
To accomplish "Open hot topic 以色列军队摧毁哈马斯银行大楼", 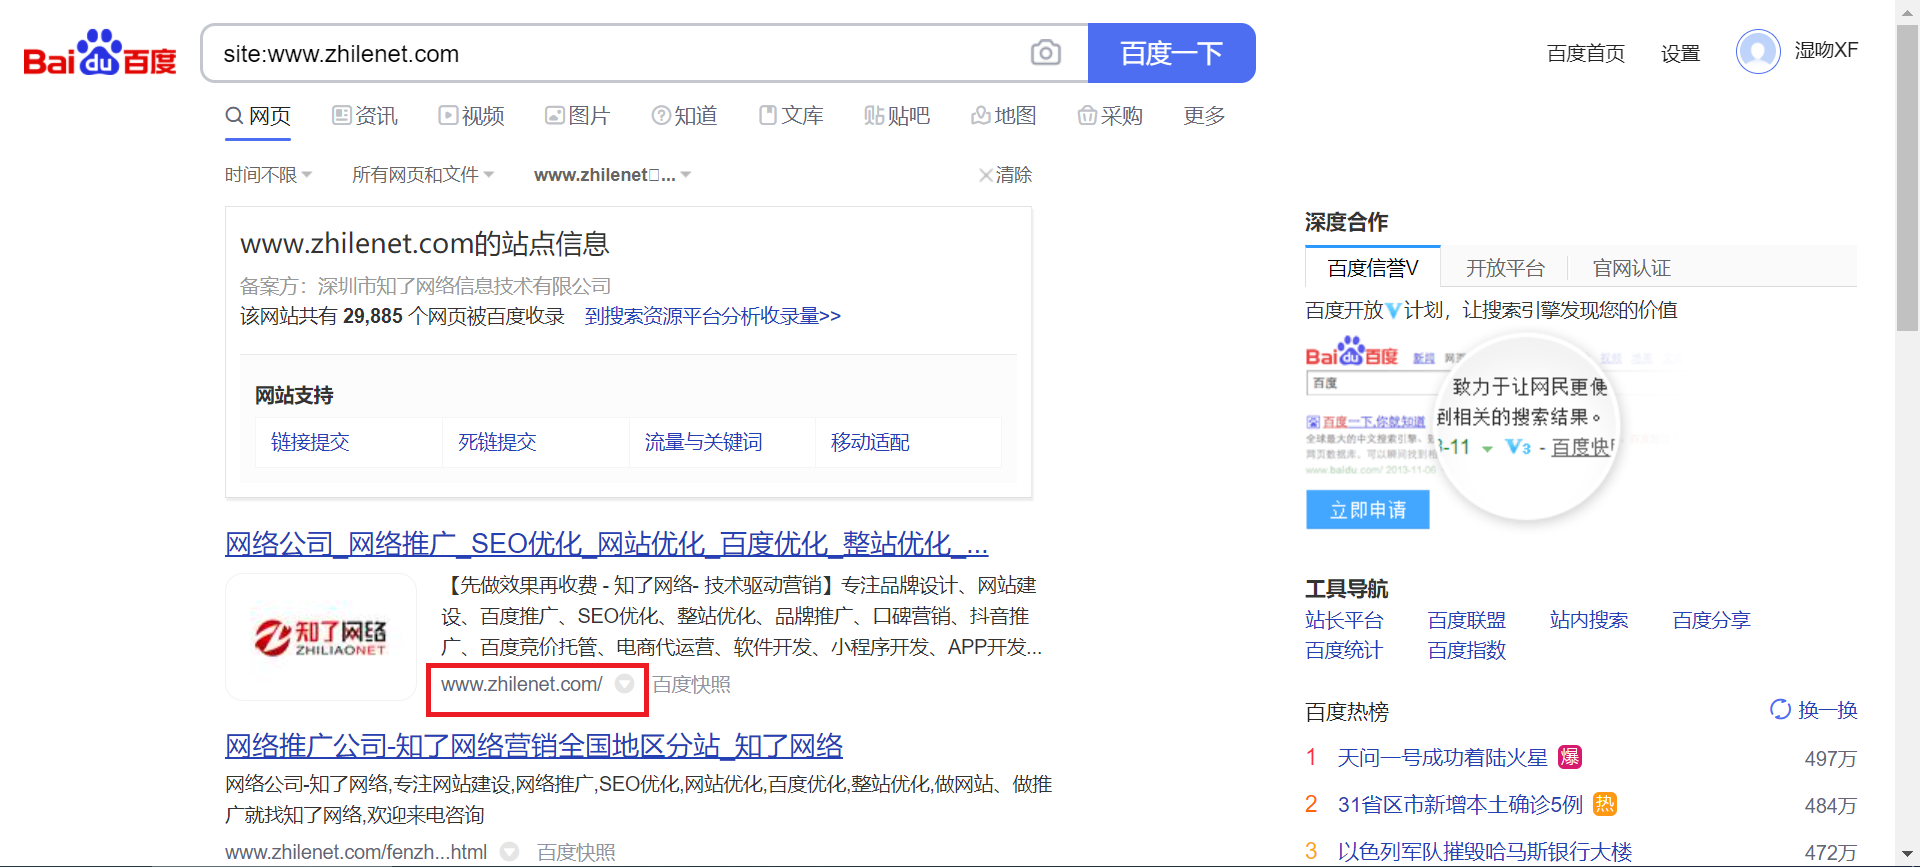I will point(1485,852).
